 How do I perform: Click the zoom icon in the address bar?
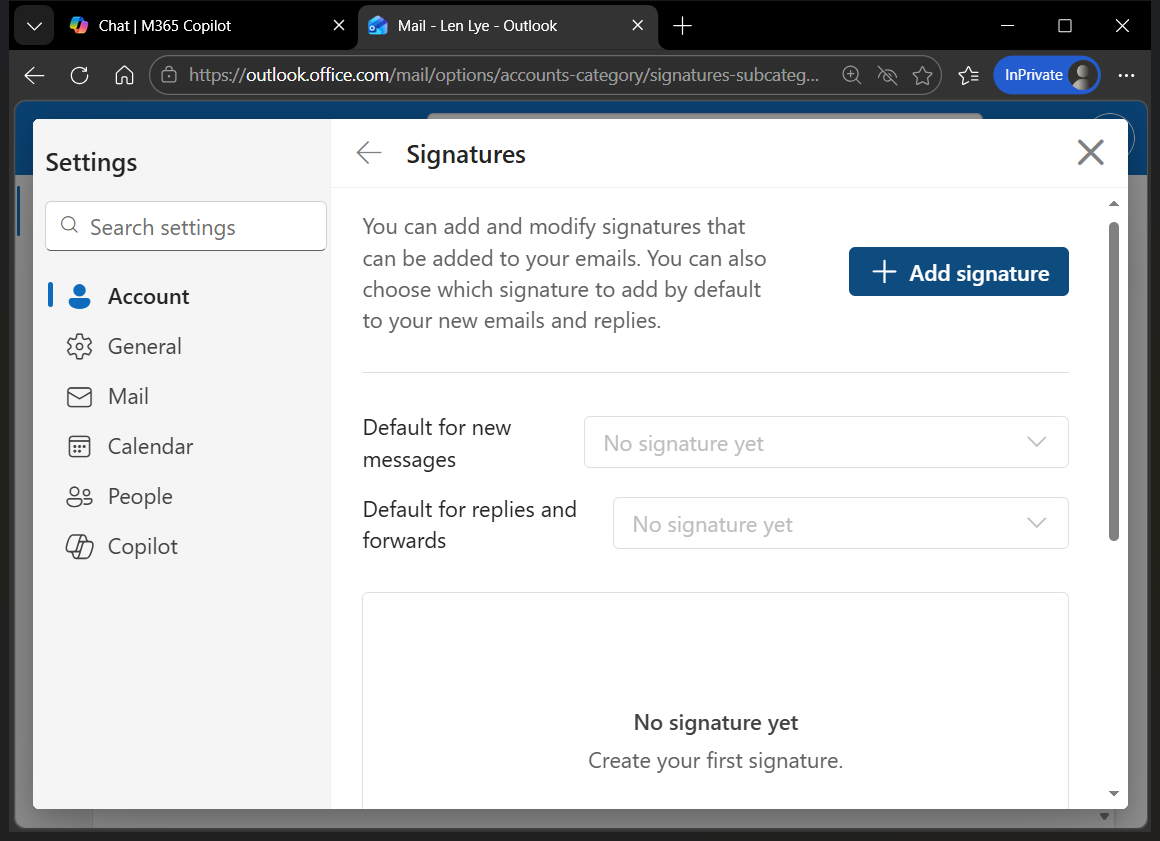point(851,74)
